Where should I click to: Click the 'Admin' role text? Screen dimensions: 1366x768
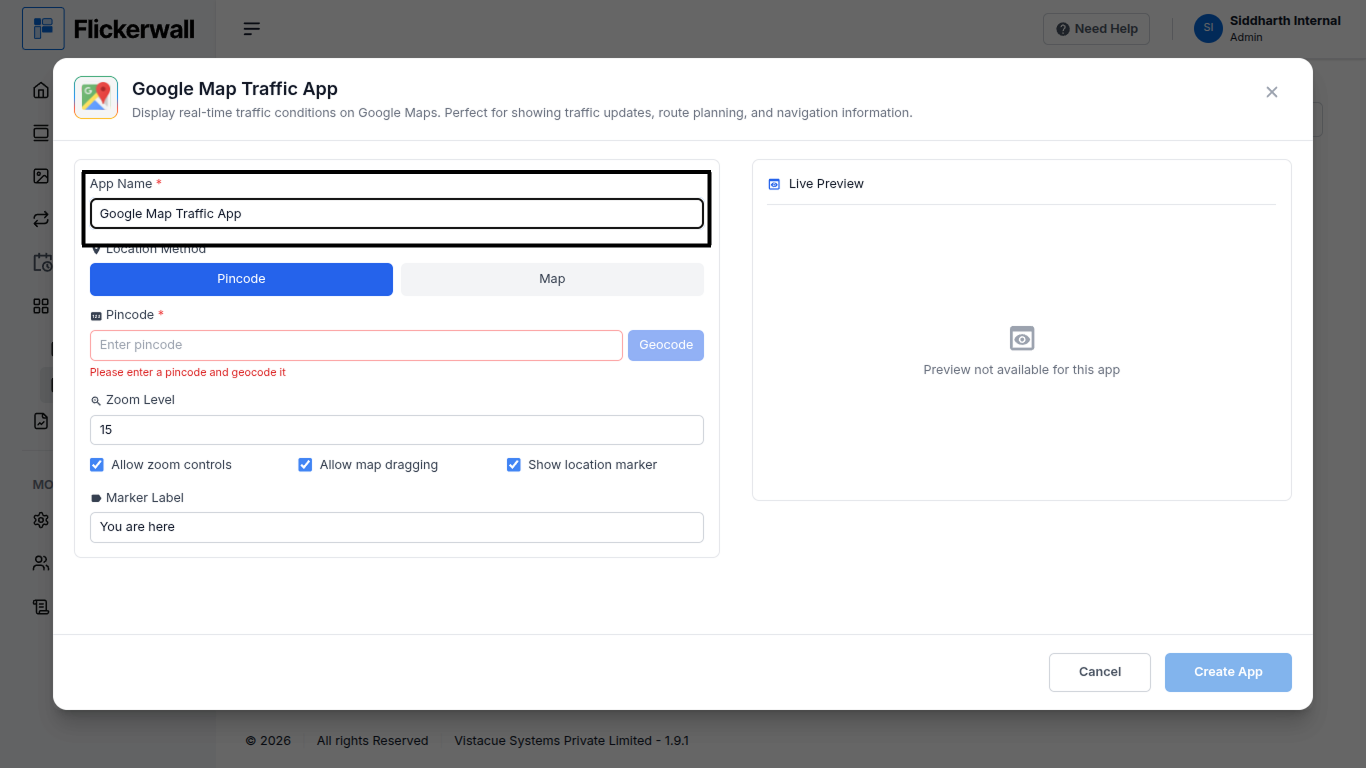coord(1246,37)
